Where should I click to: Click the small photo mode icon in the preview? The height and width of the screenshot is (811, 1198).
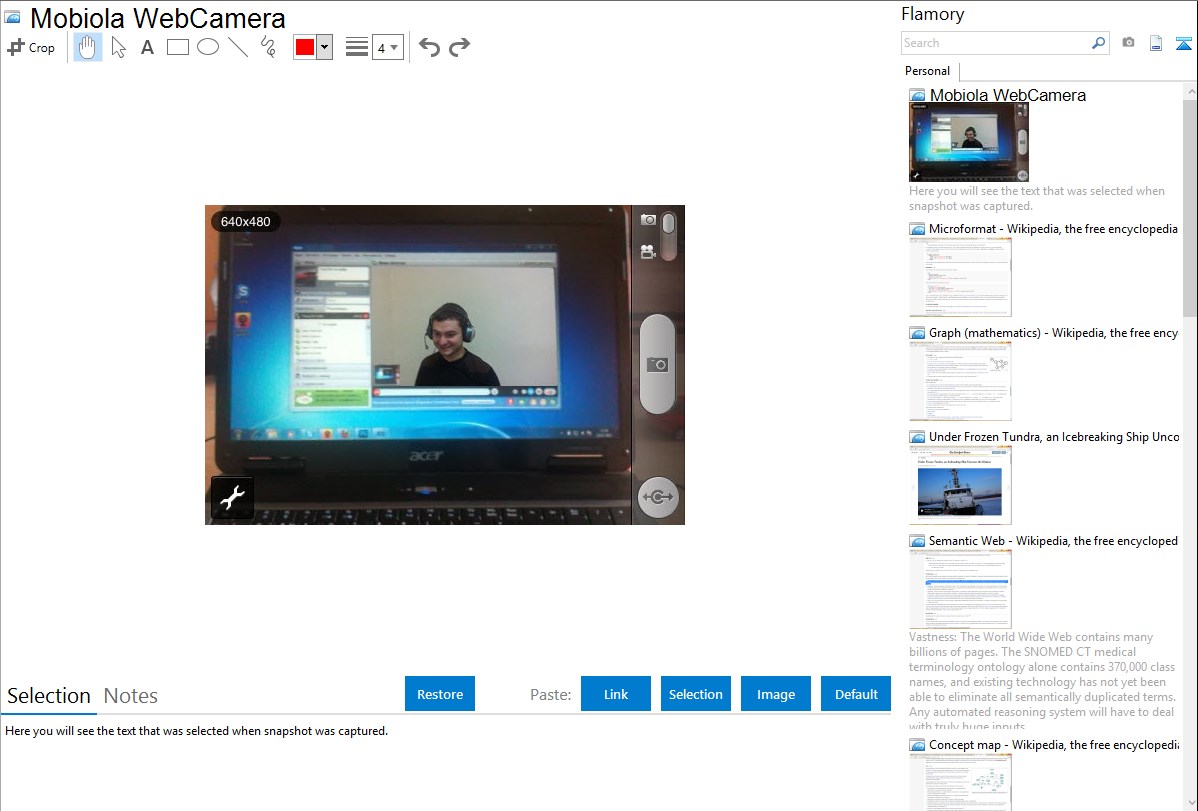pos(648,220)
